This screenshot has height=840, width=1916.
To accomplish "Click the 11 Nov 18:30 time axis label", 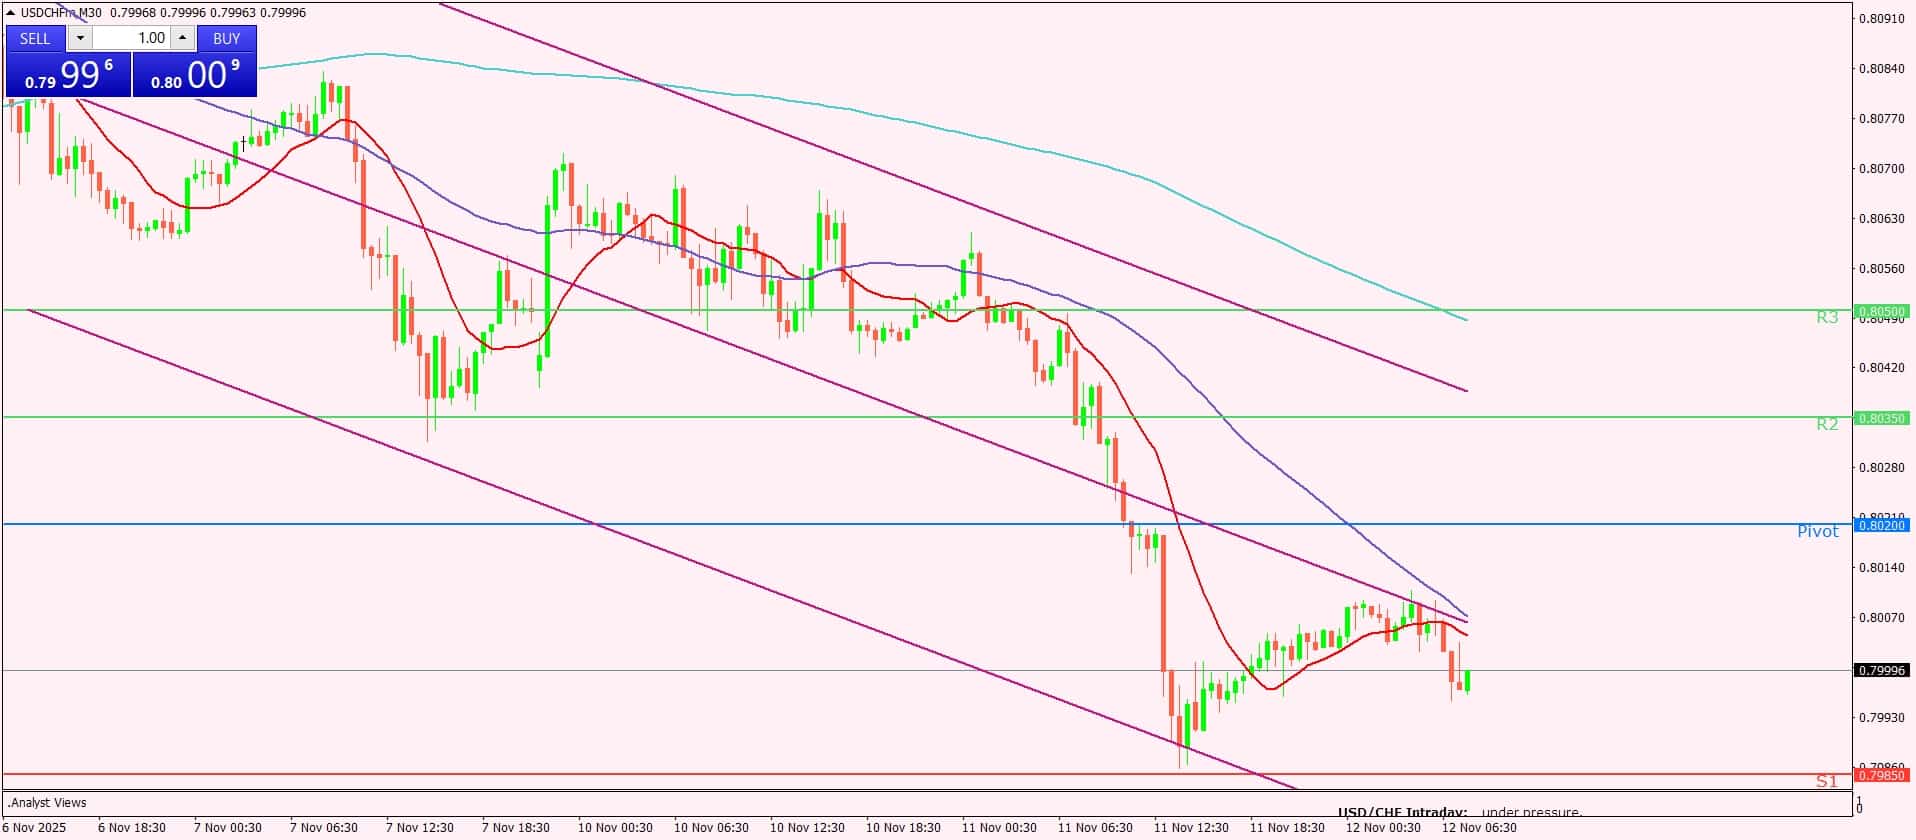I will coord(1288,828).
